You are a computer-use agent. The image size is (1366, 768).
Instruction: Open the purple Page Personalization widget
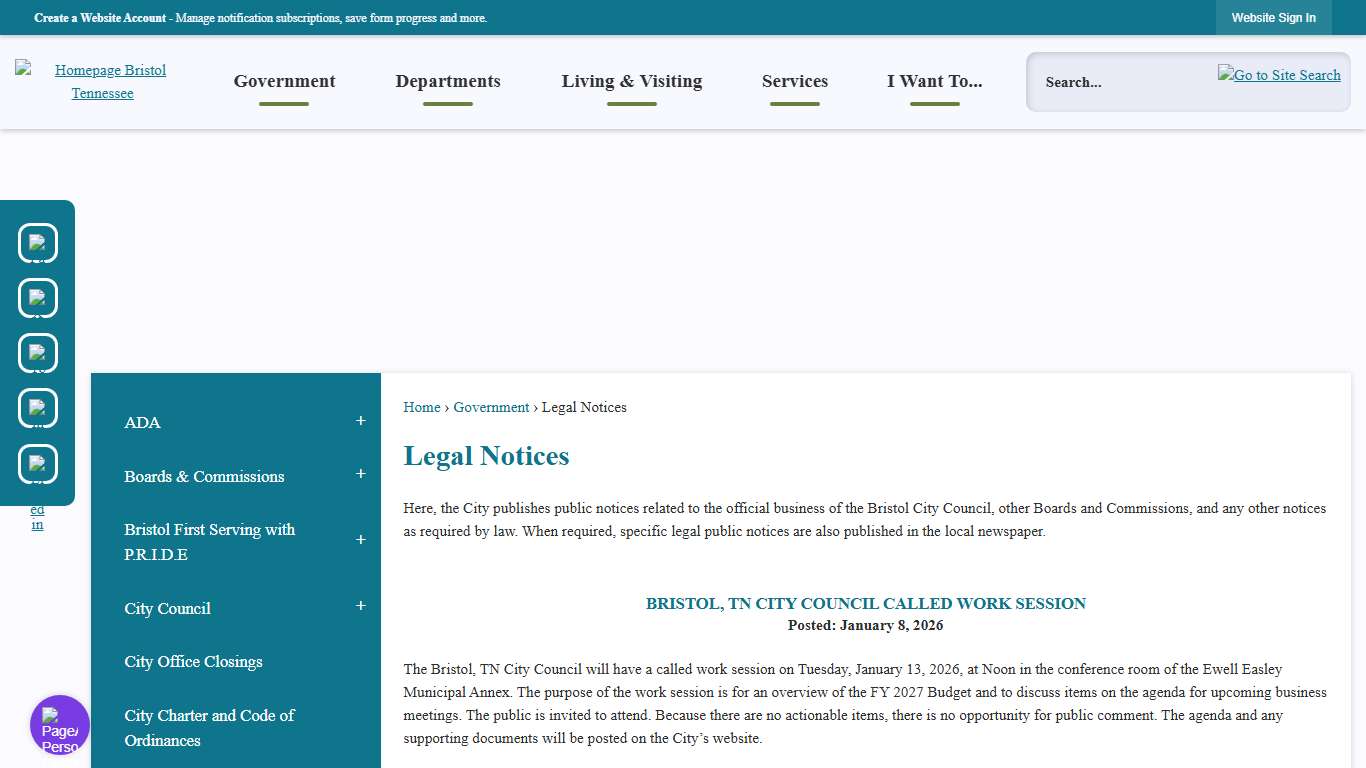(x=60, y=724)
